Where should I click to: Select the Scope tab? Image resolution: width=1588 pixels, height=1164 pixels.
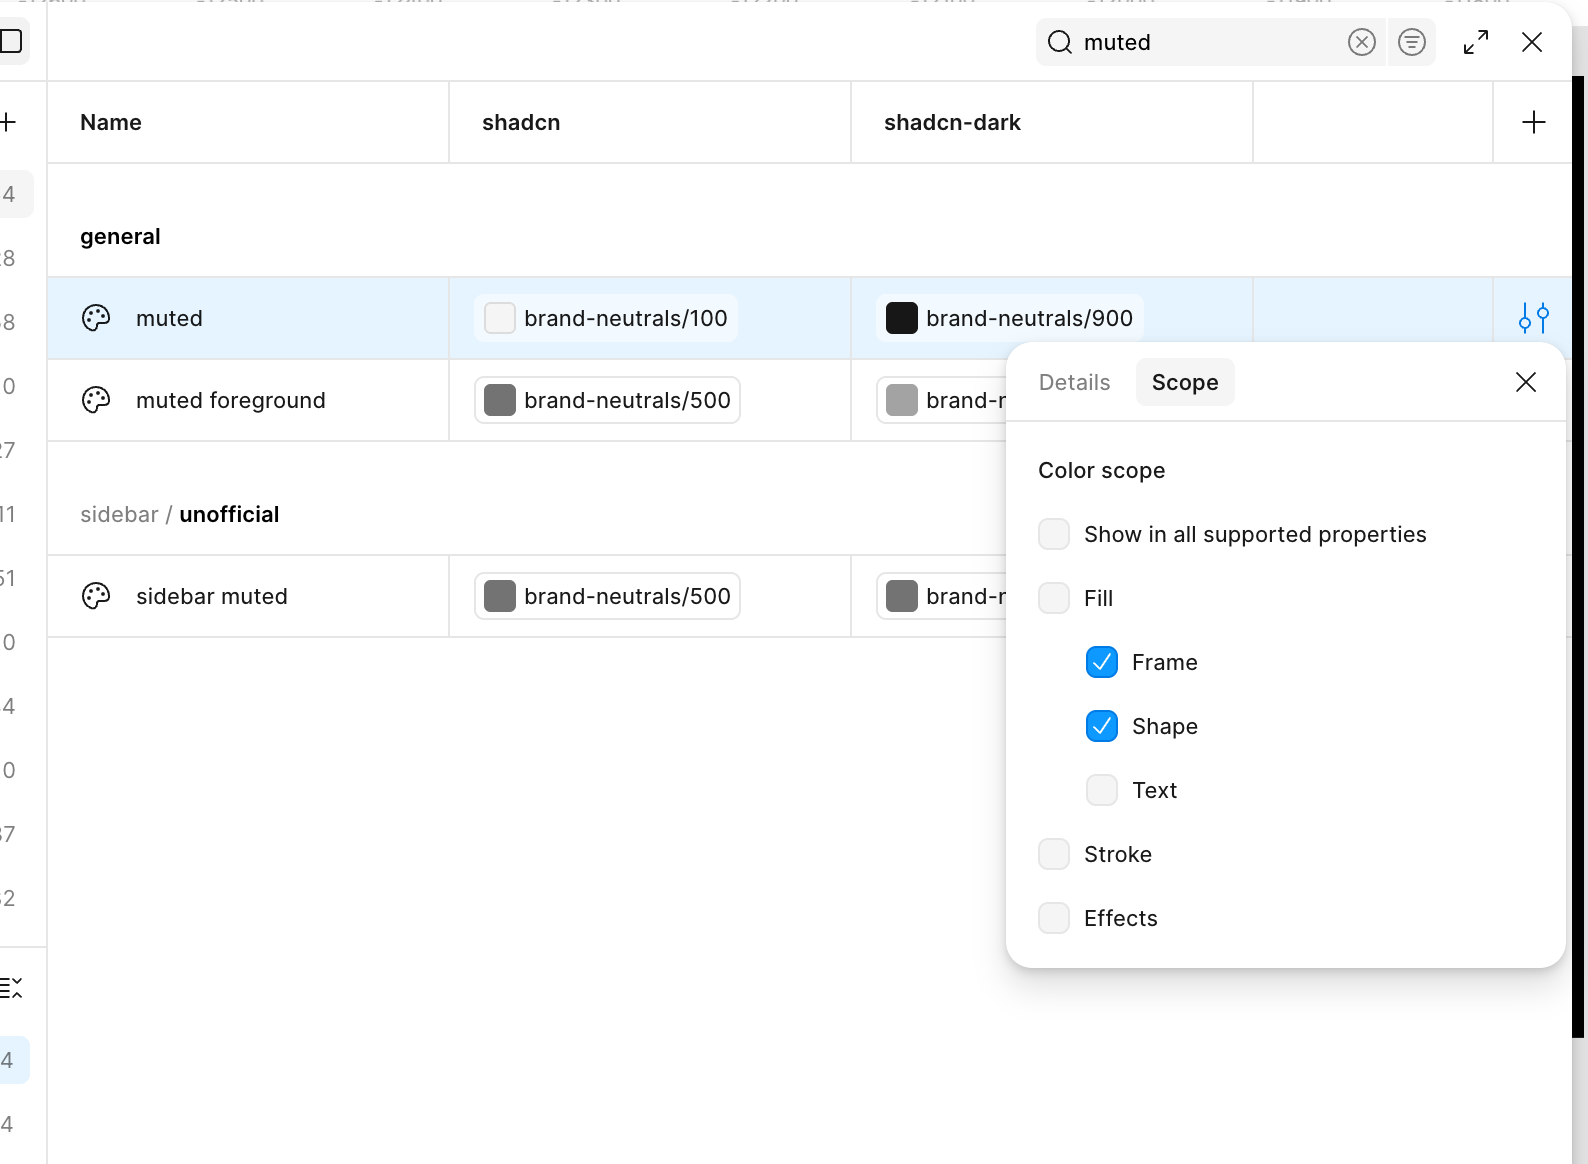[1184, 382]
